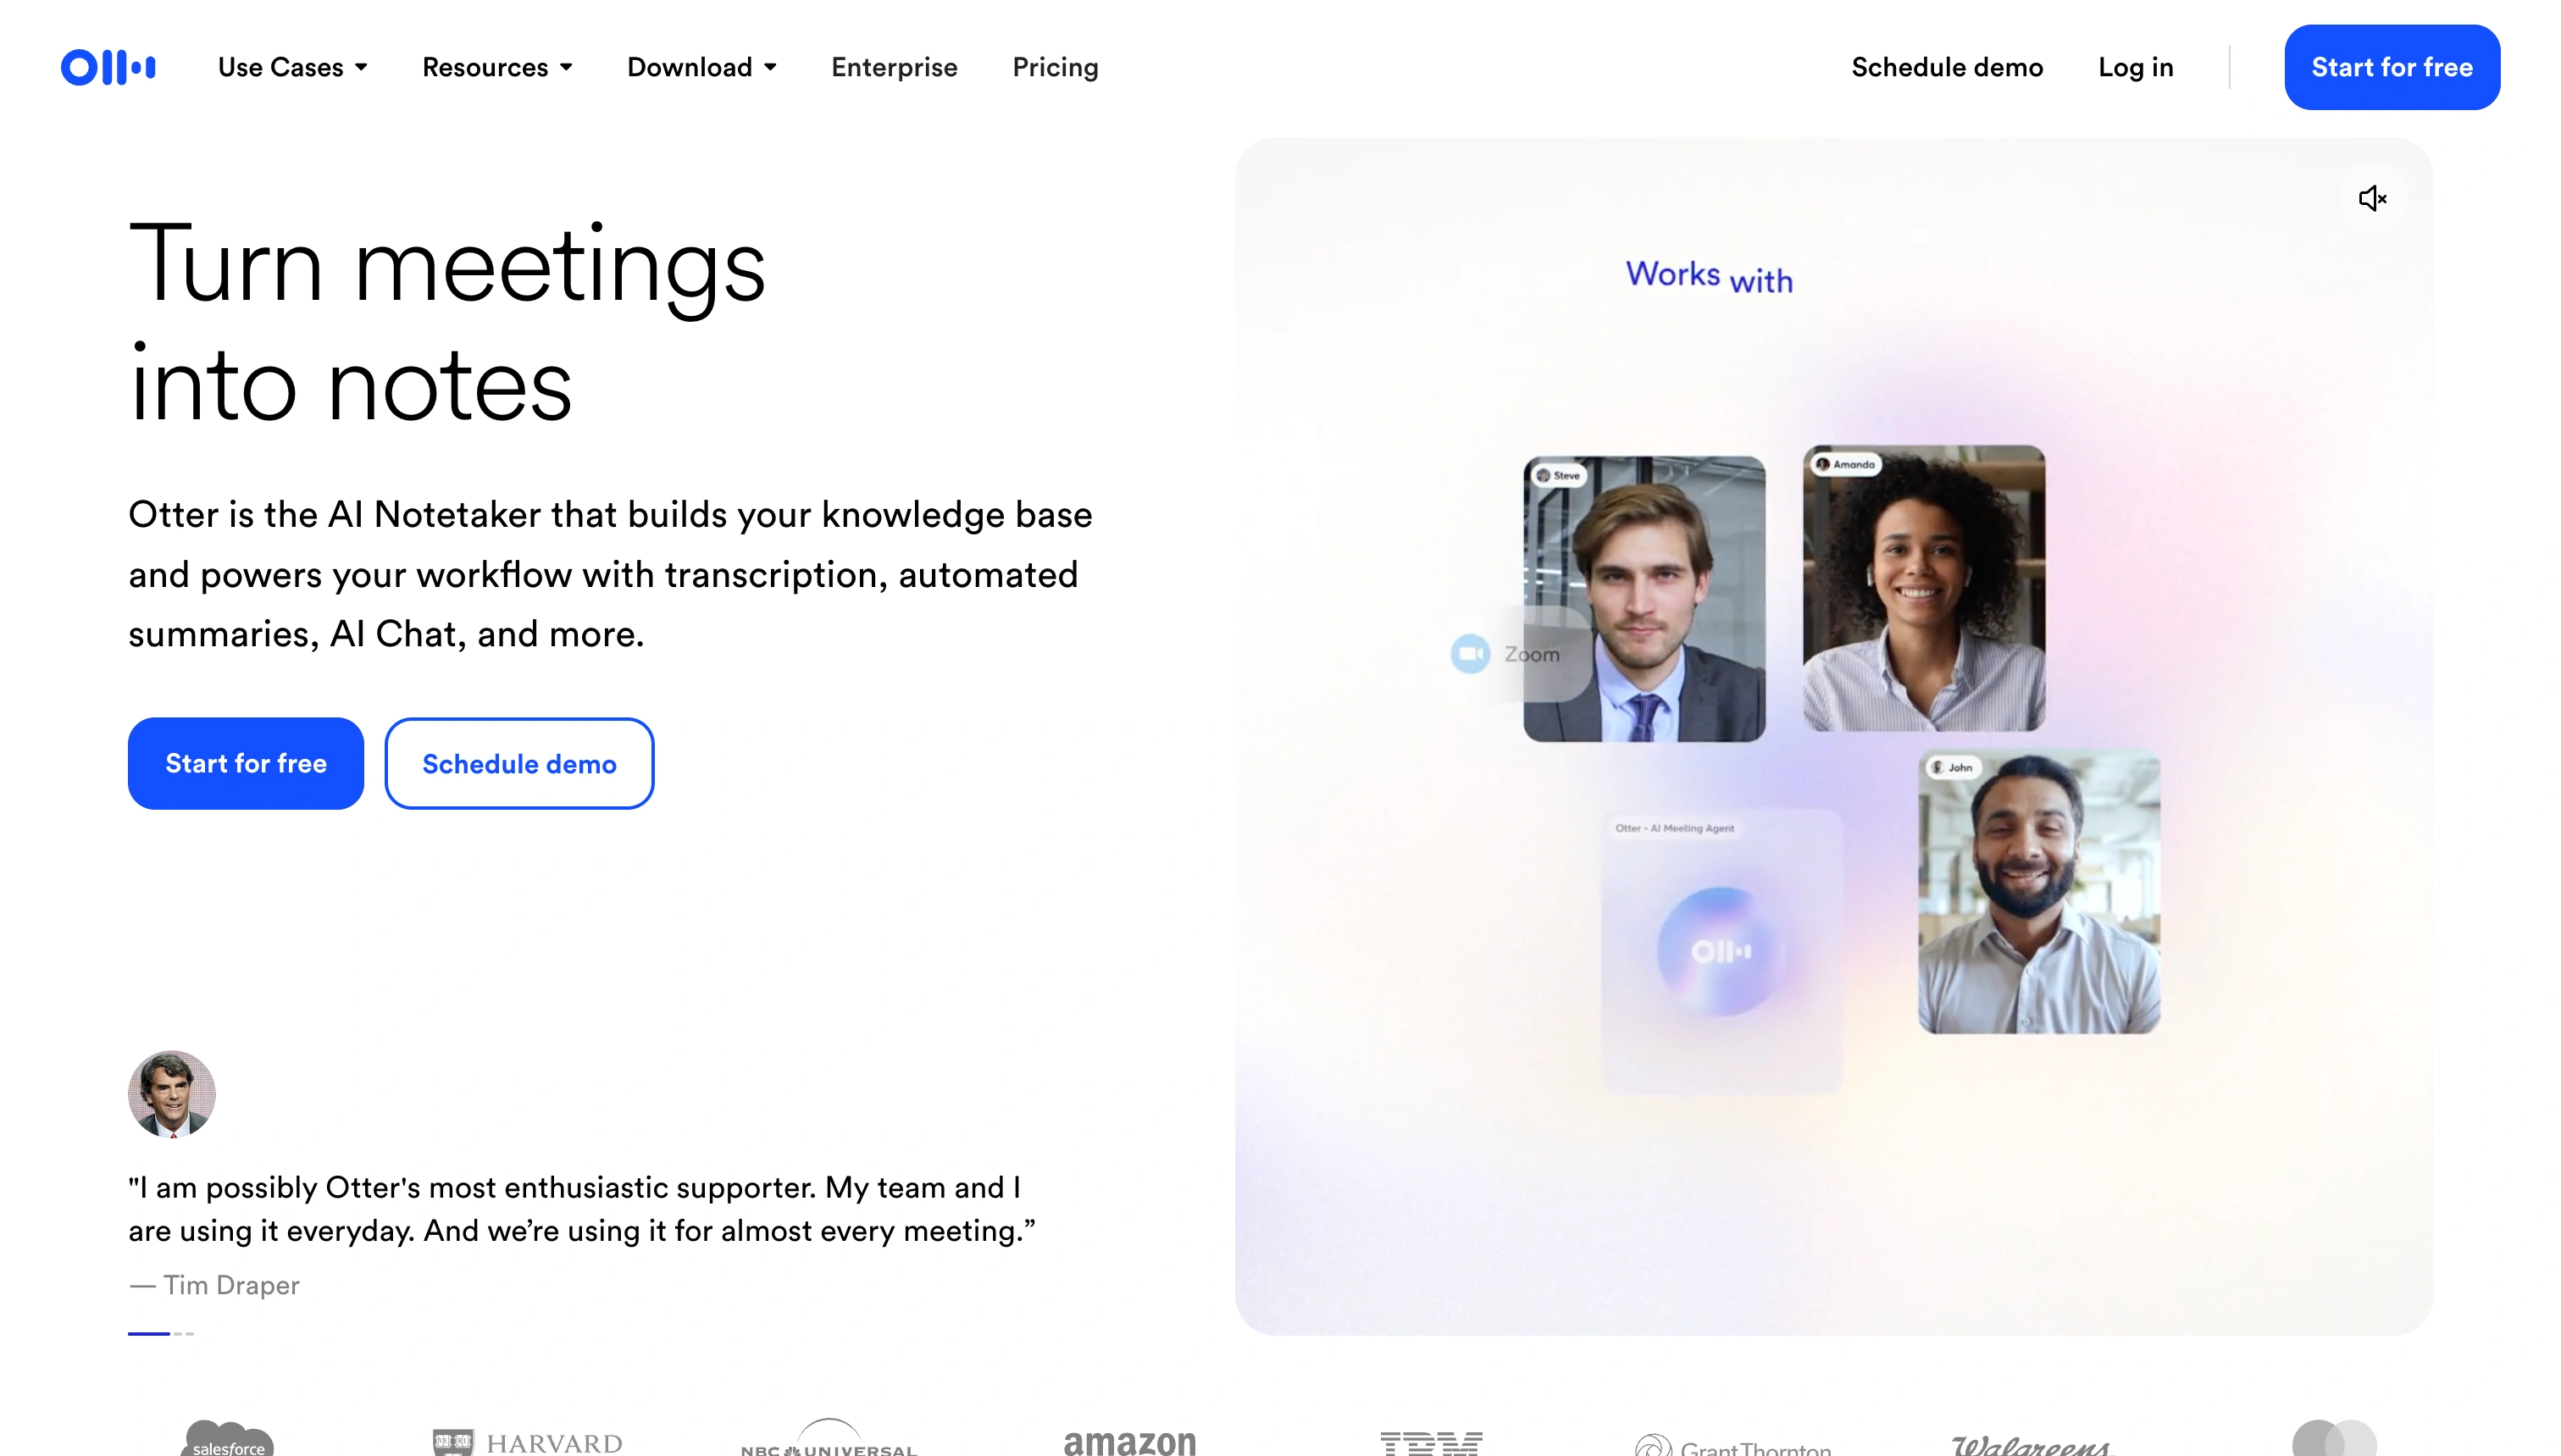
Task: Click Start for free in header
Action: point(2392,67)
